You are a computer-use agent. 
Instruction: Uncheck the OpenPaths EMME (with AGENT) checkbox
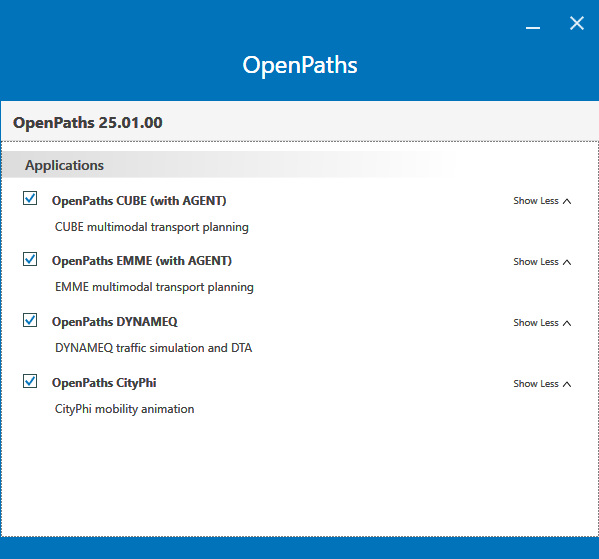click(30, 259)
